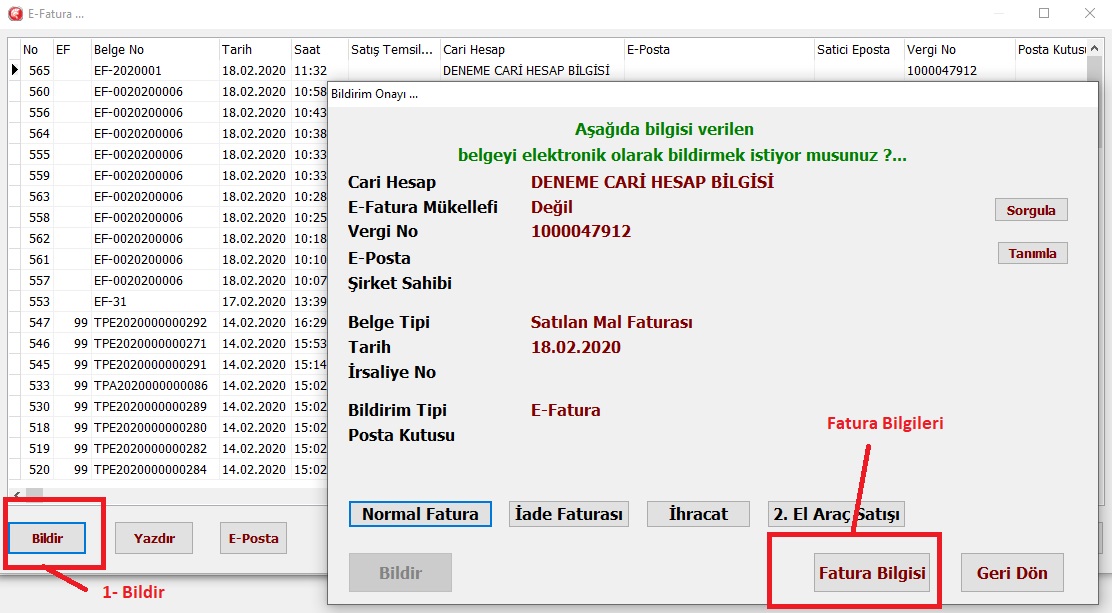Click the horizontal scrollbar left arrow
Image resolution: width=1112 pixels, height=613 pixels.
tap(16, 494)
